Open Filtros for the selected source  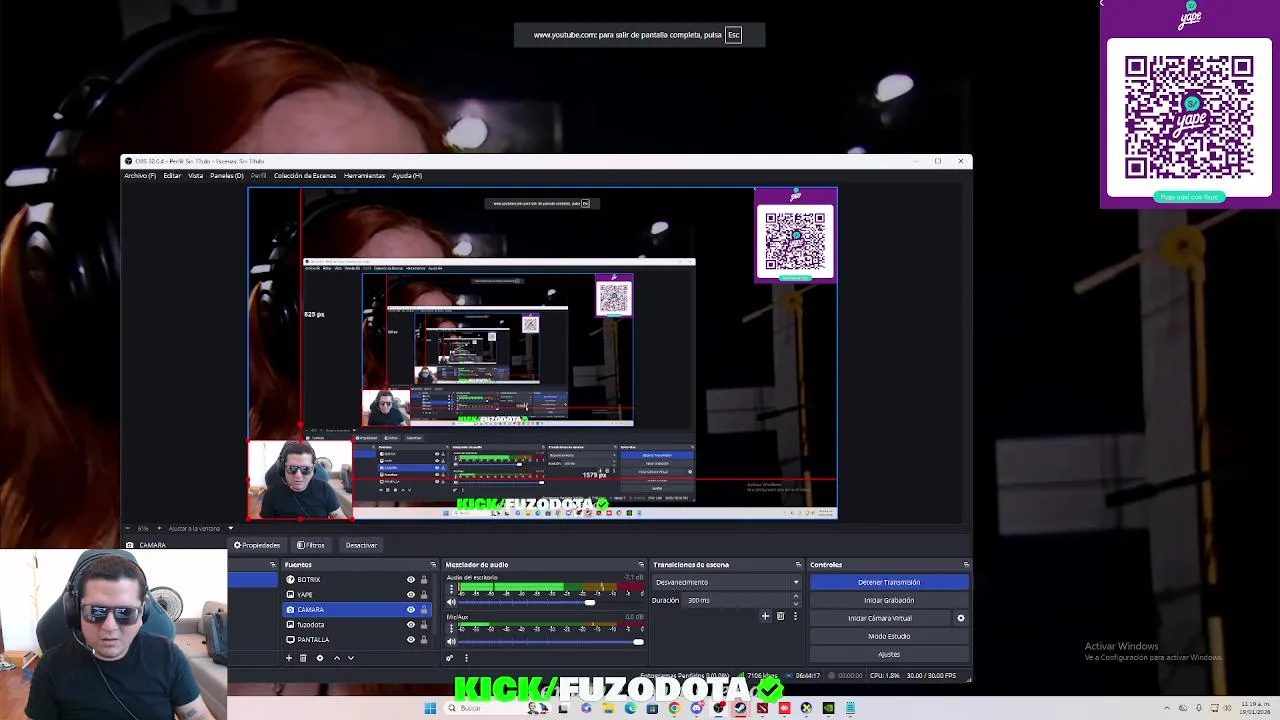pyautogui.click(x=311, y=545)
